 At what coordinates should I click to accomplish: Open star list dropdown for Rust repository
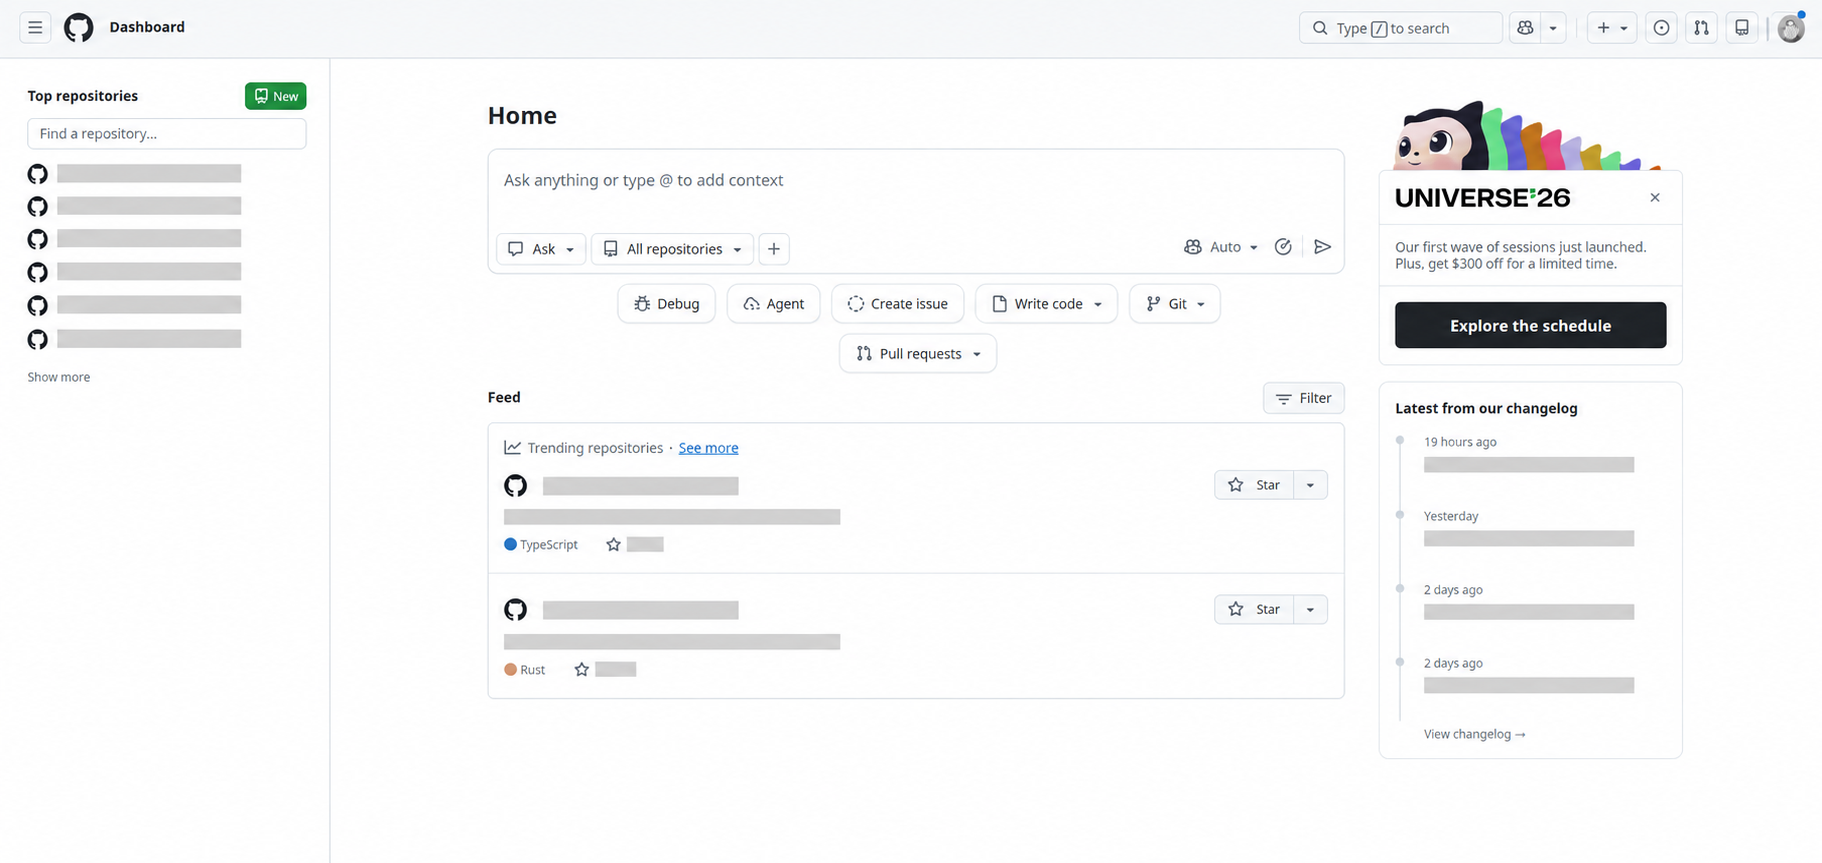[1310, 610]
